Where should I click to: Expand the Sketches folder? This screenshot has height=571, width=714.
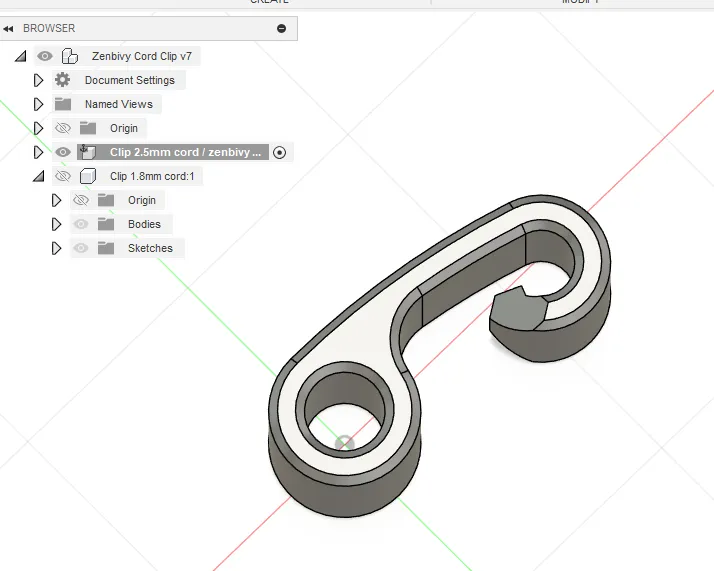pos(56,248)
